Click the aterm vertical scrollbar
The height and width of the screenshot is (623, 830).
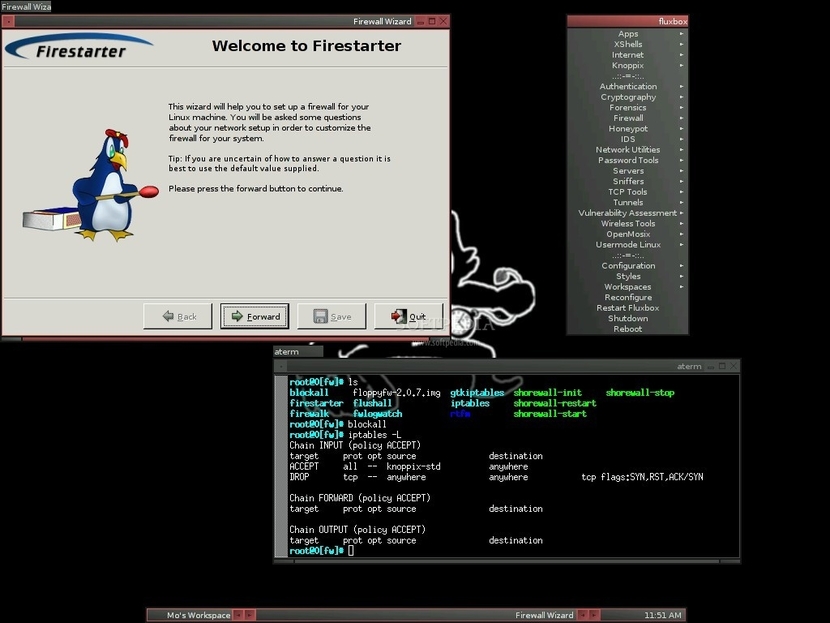(x=281, y=466)
